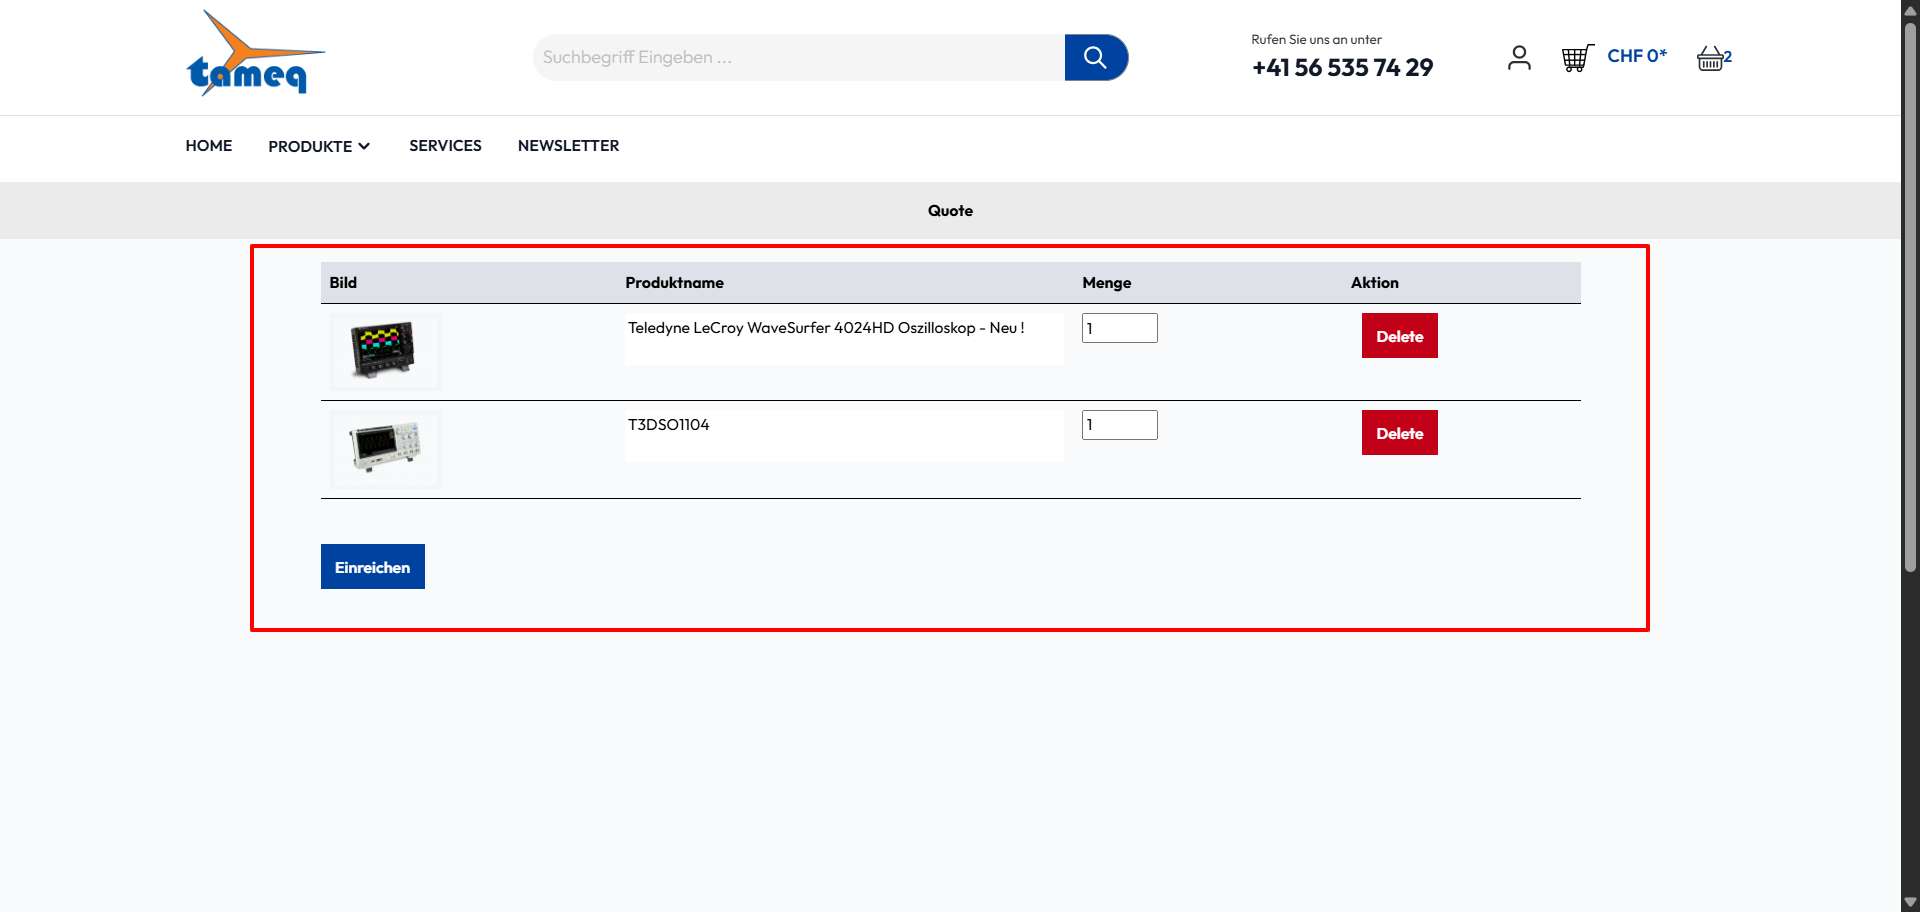Open the Services menu item
Image resolution: width=1920 pixels, height=912 pixels.
(x=445, y=146)
